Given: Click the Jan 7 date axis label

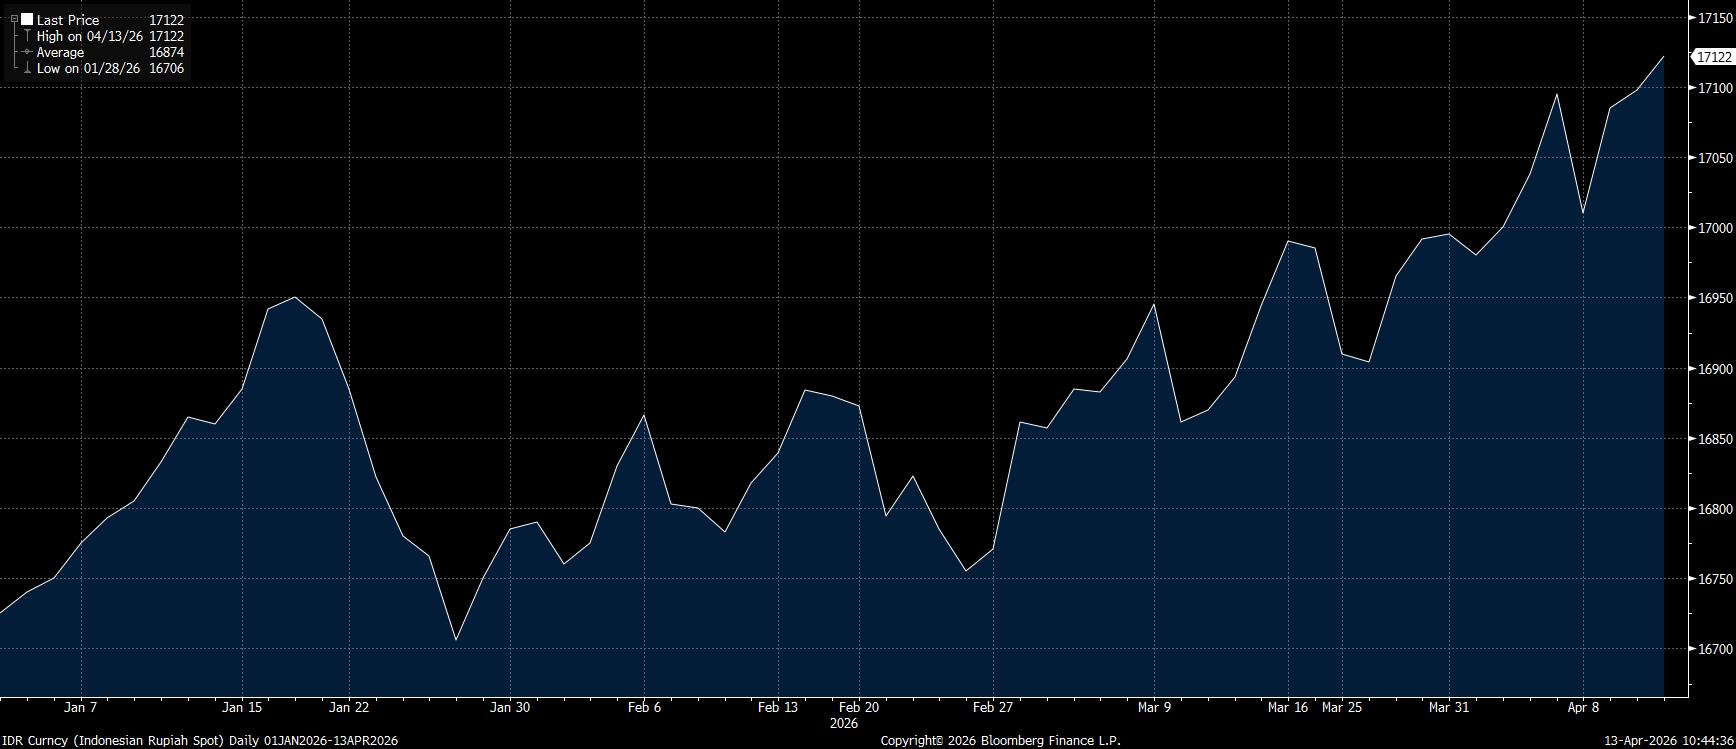Looking at the screenshot, I should [81, 707].
